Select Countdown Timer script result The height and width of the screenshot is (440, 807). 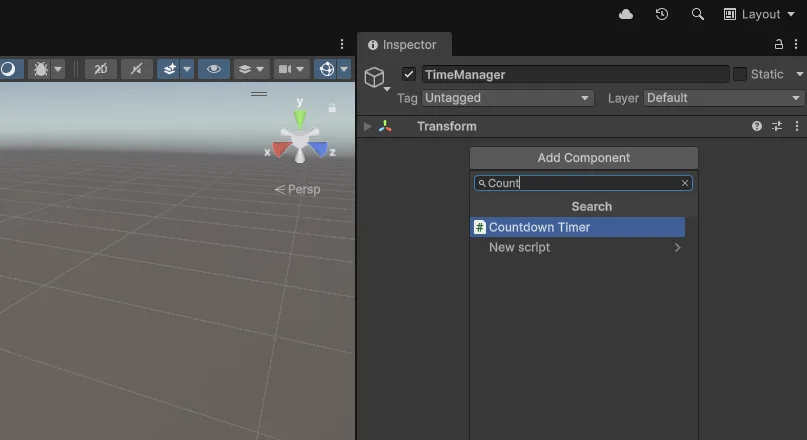[x=577, y=227]
